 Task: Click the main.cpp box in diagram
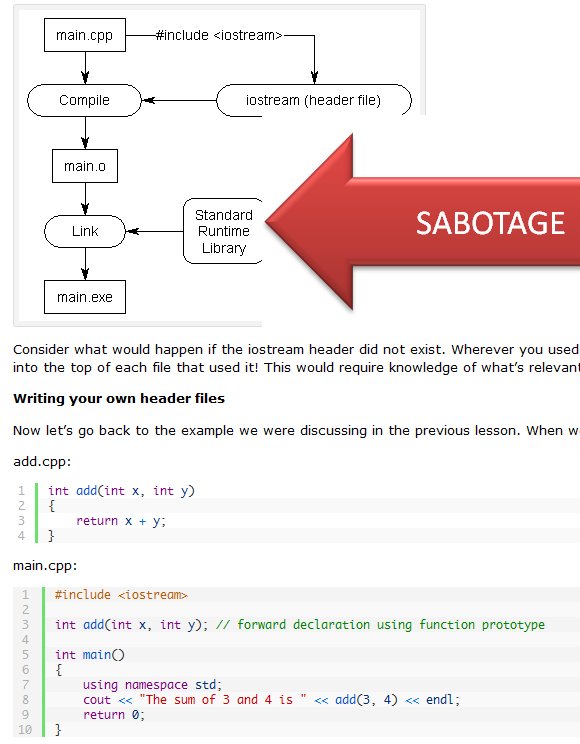click(x=85, y=35)
